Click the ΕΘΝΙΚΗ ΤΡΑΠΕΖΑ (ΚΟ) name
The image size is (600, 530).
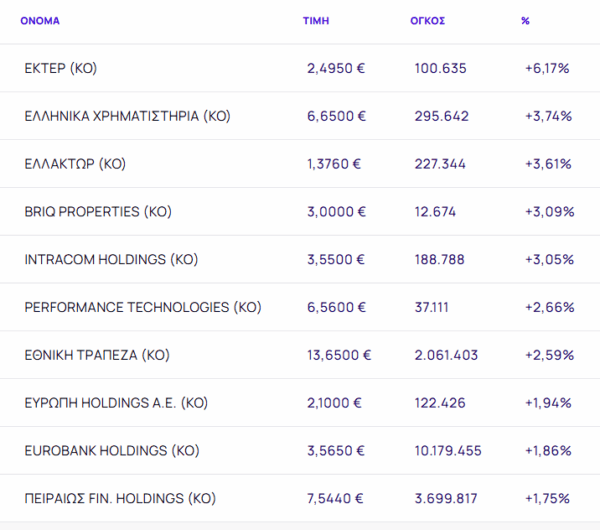97,355
